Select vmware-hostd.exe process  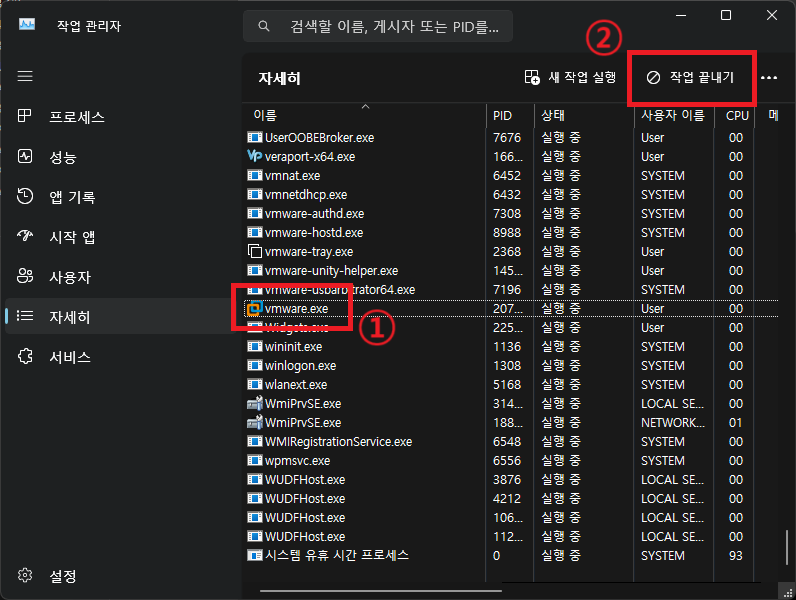(512, 232)
